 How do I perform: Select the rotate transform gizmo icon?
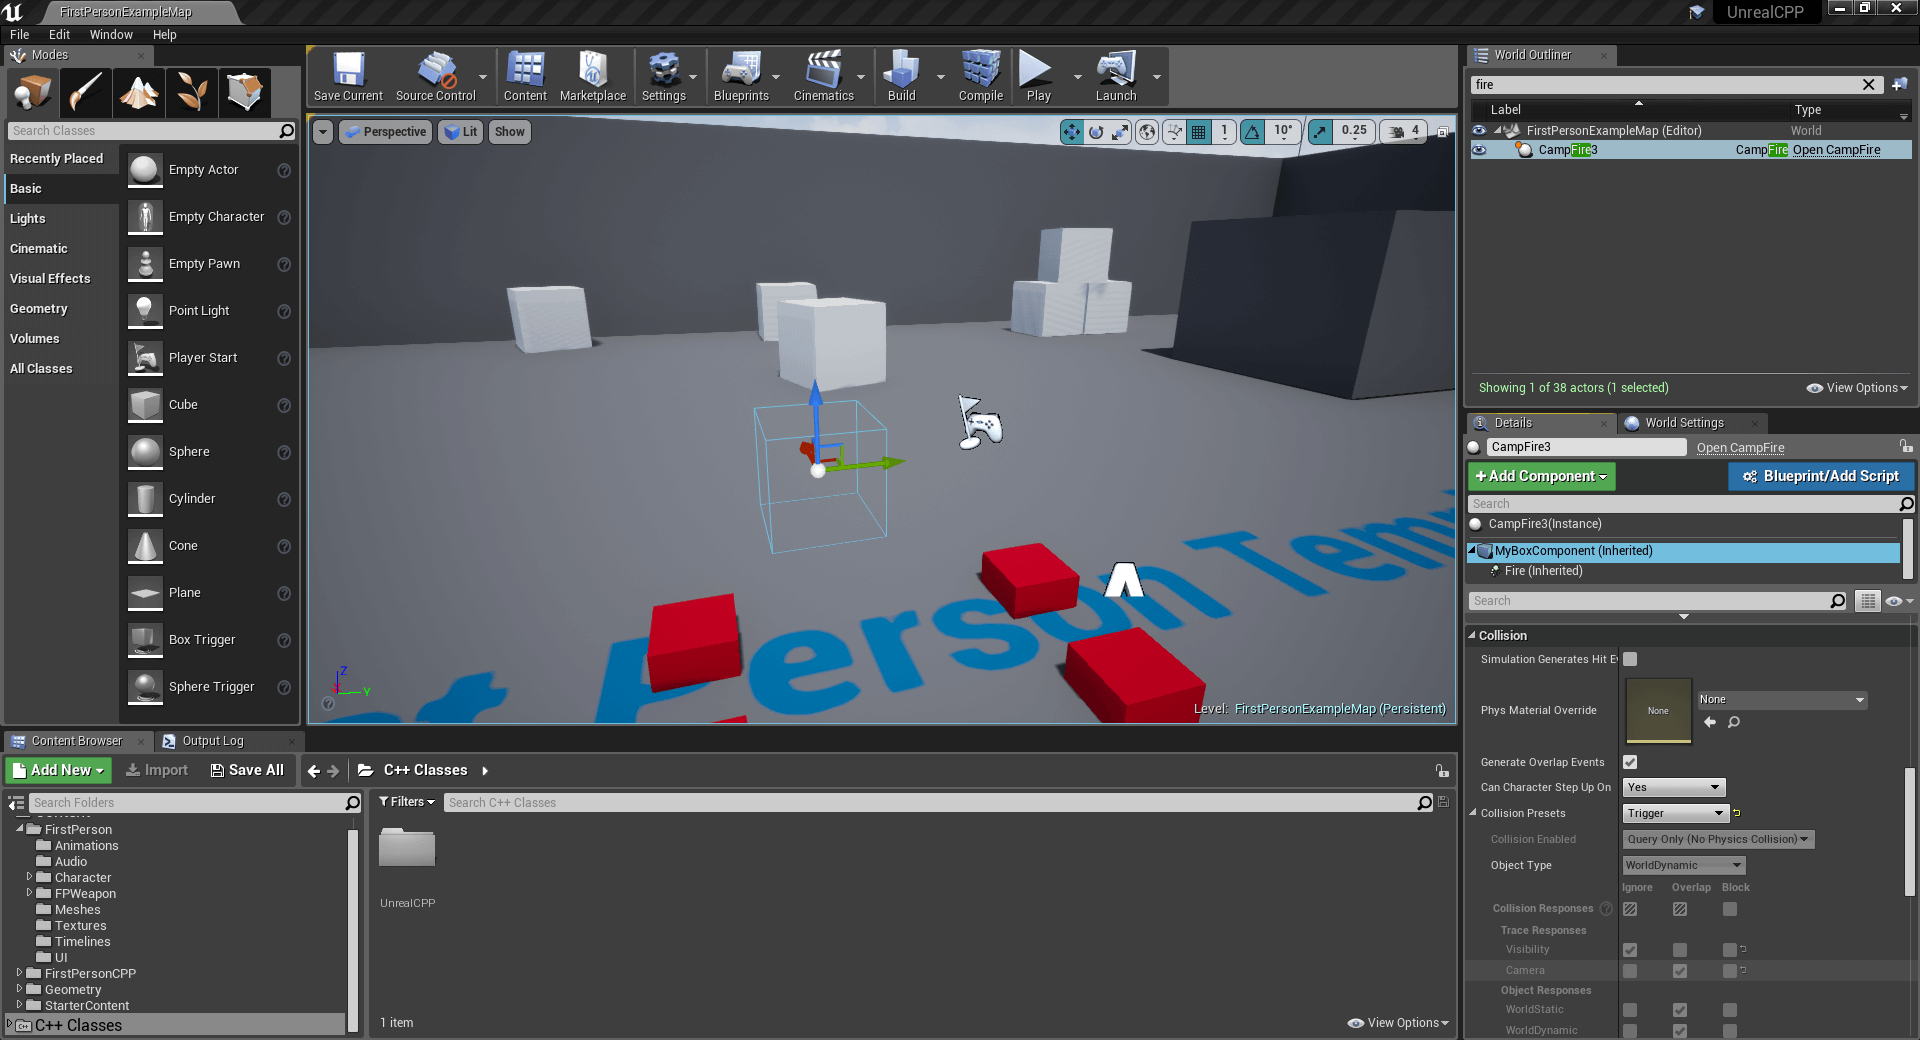point(1096,132)
